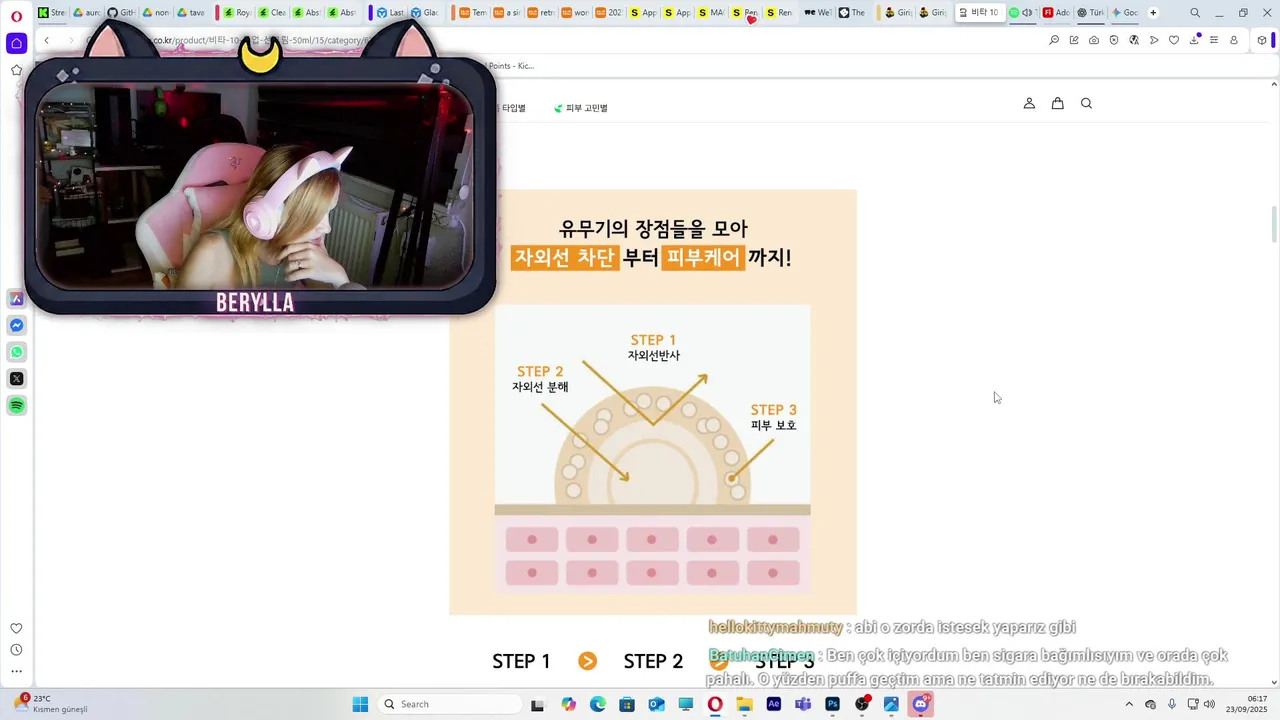
Task: Show hidden tray icons chevron
Action: [1127, 704]
